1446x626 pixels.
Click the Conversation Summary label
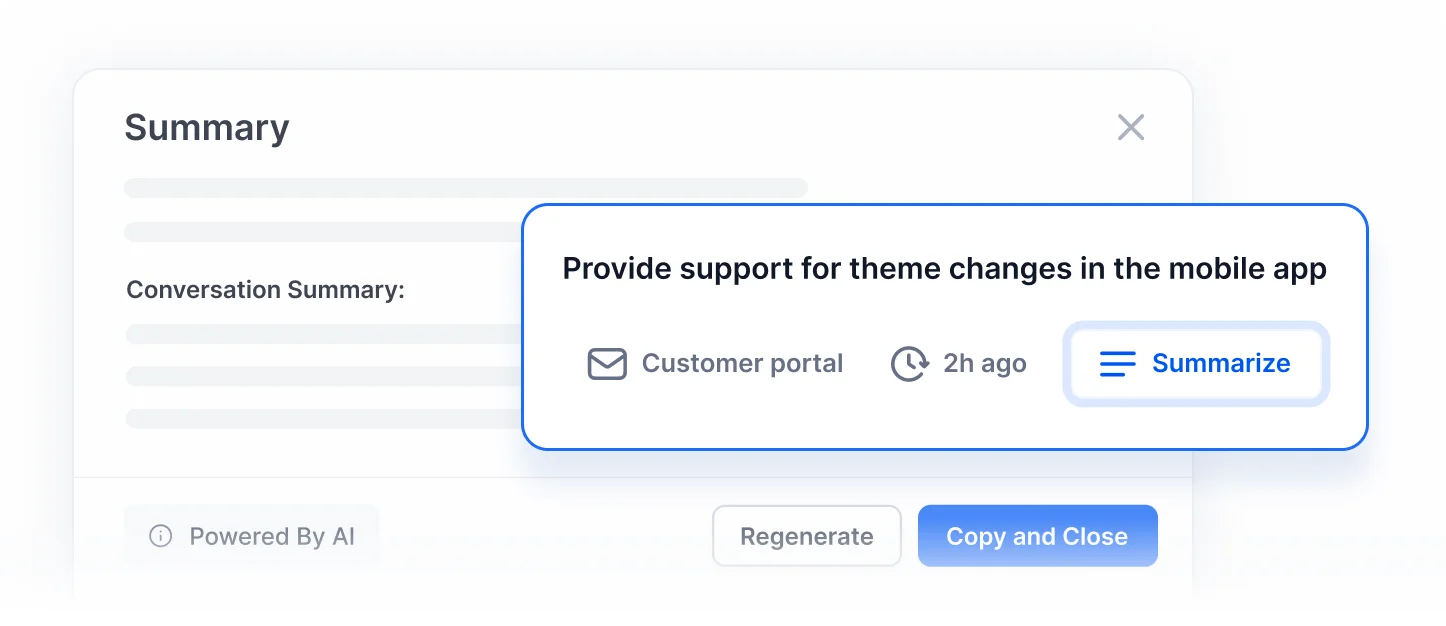(265, 290)
